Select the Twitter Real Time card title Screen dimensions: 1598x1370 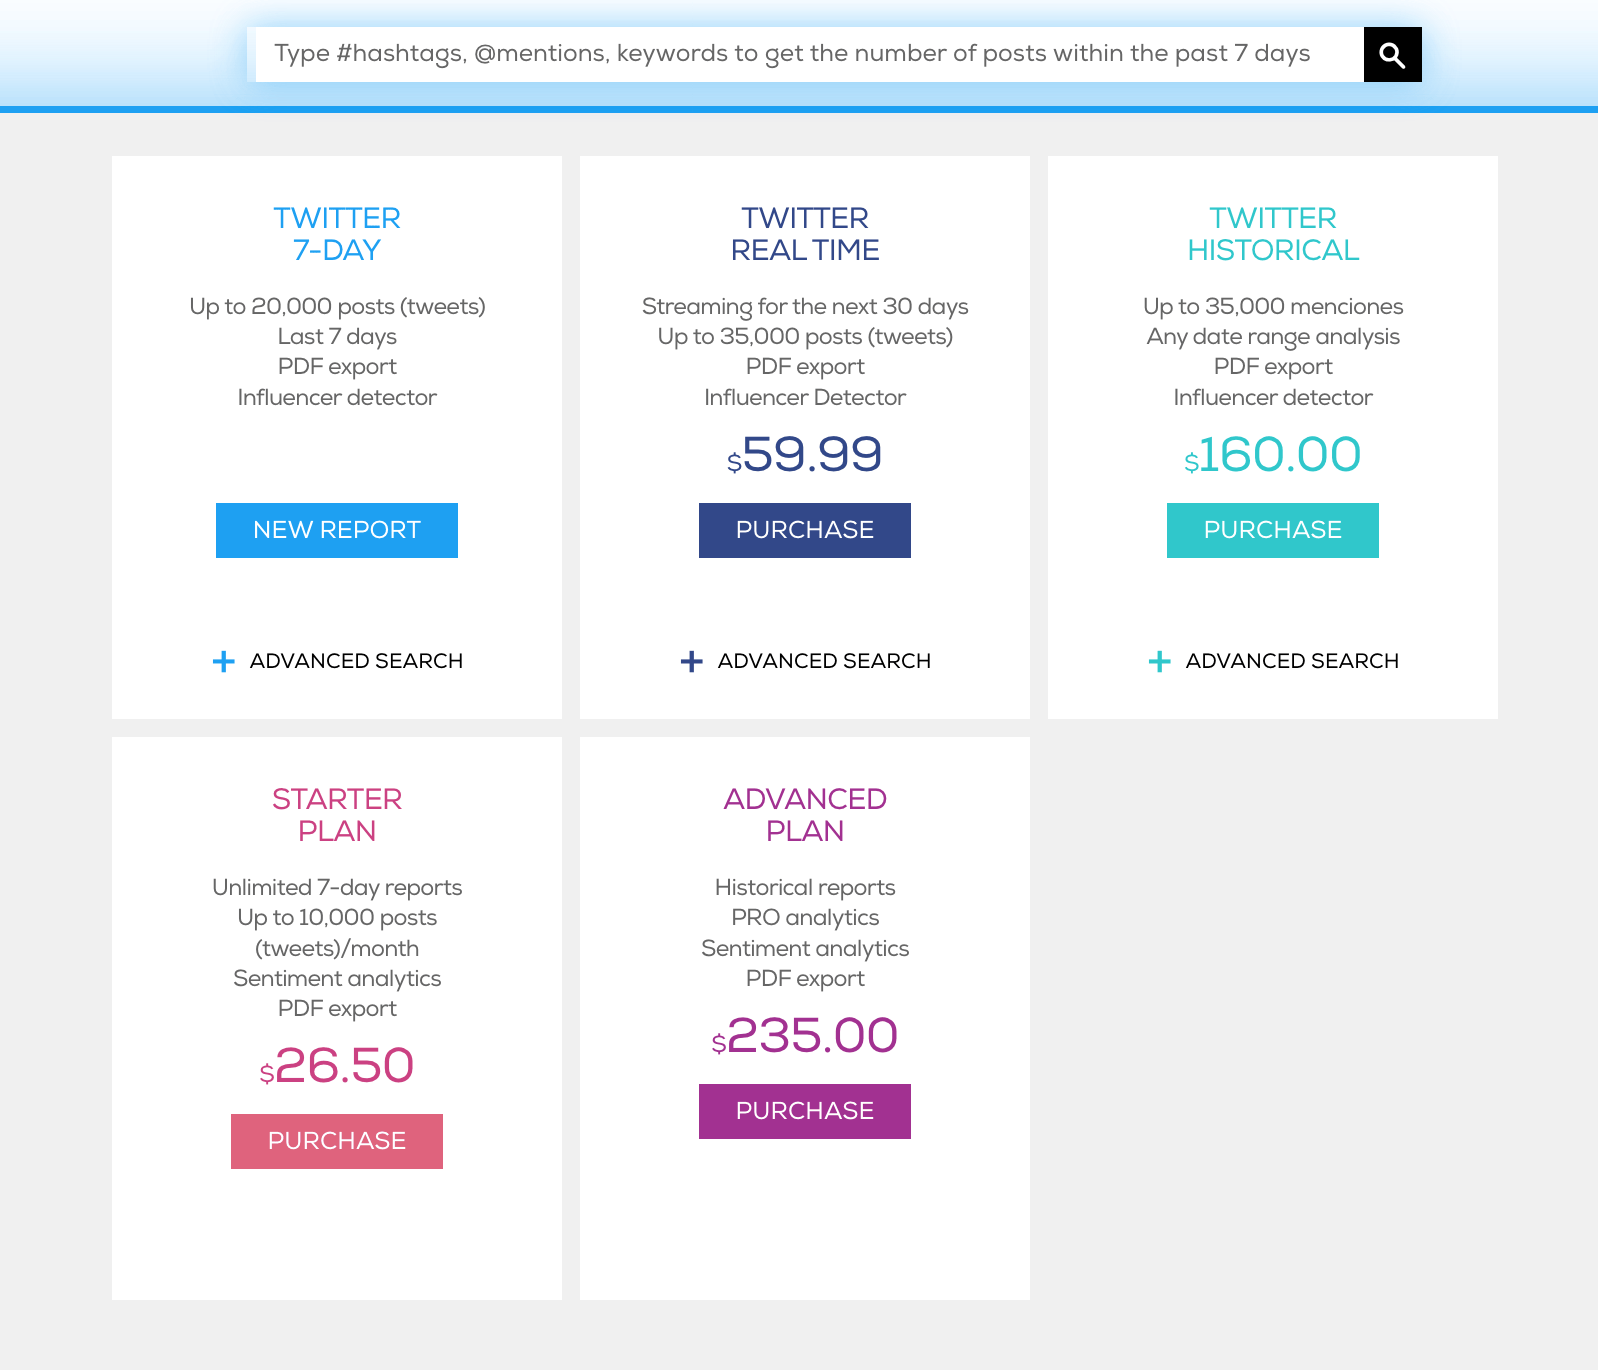pyautogui.click(x=804, y=234)
